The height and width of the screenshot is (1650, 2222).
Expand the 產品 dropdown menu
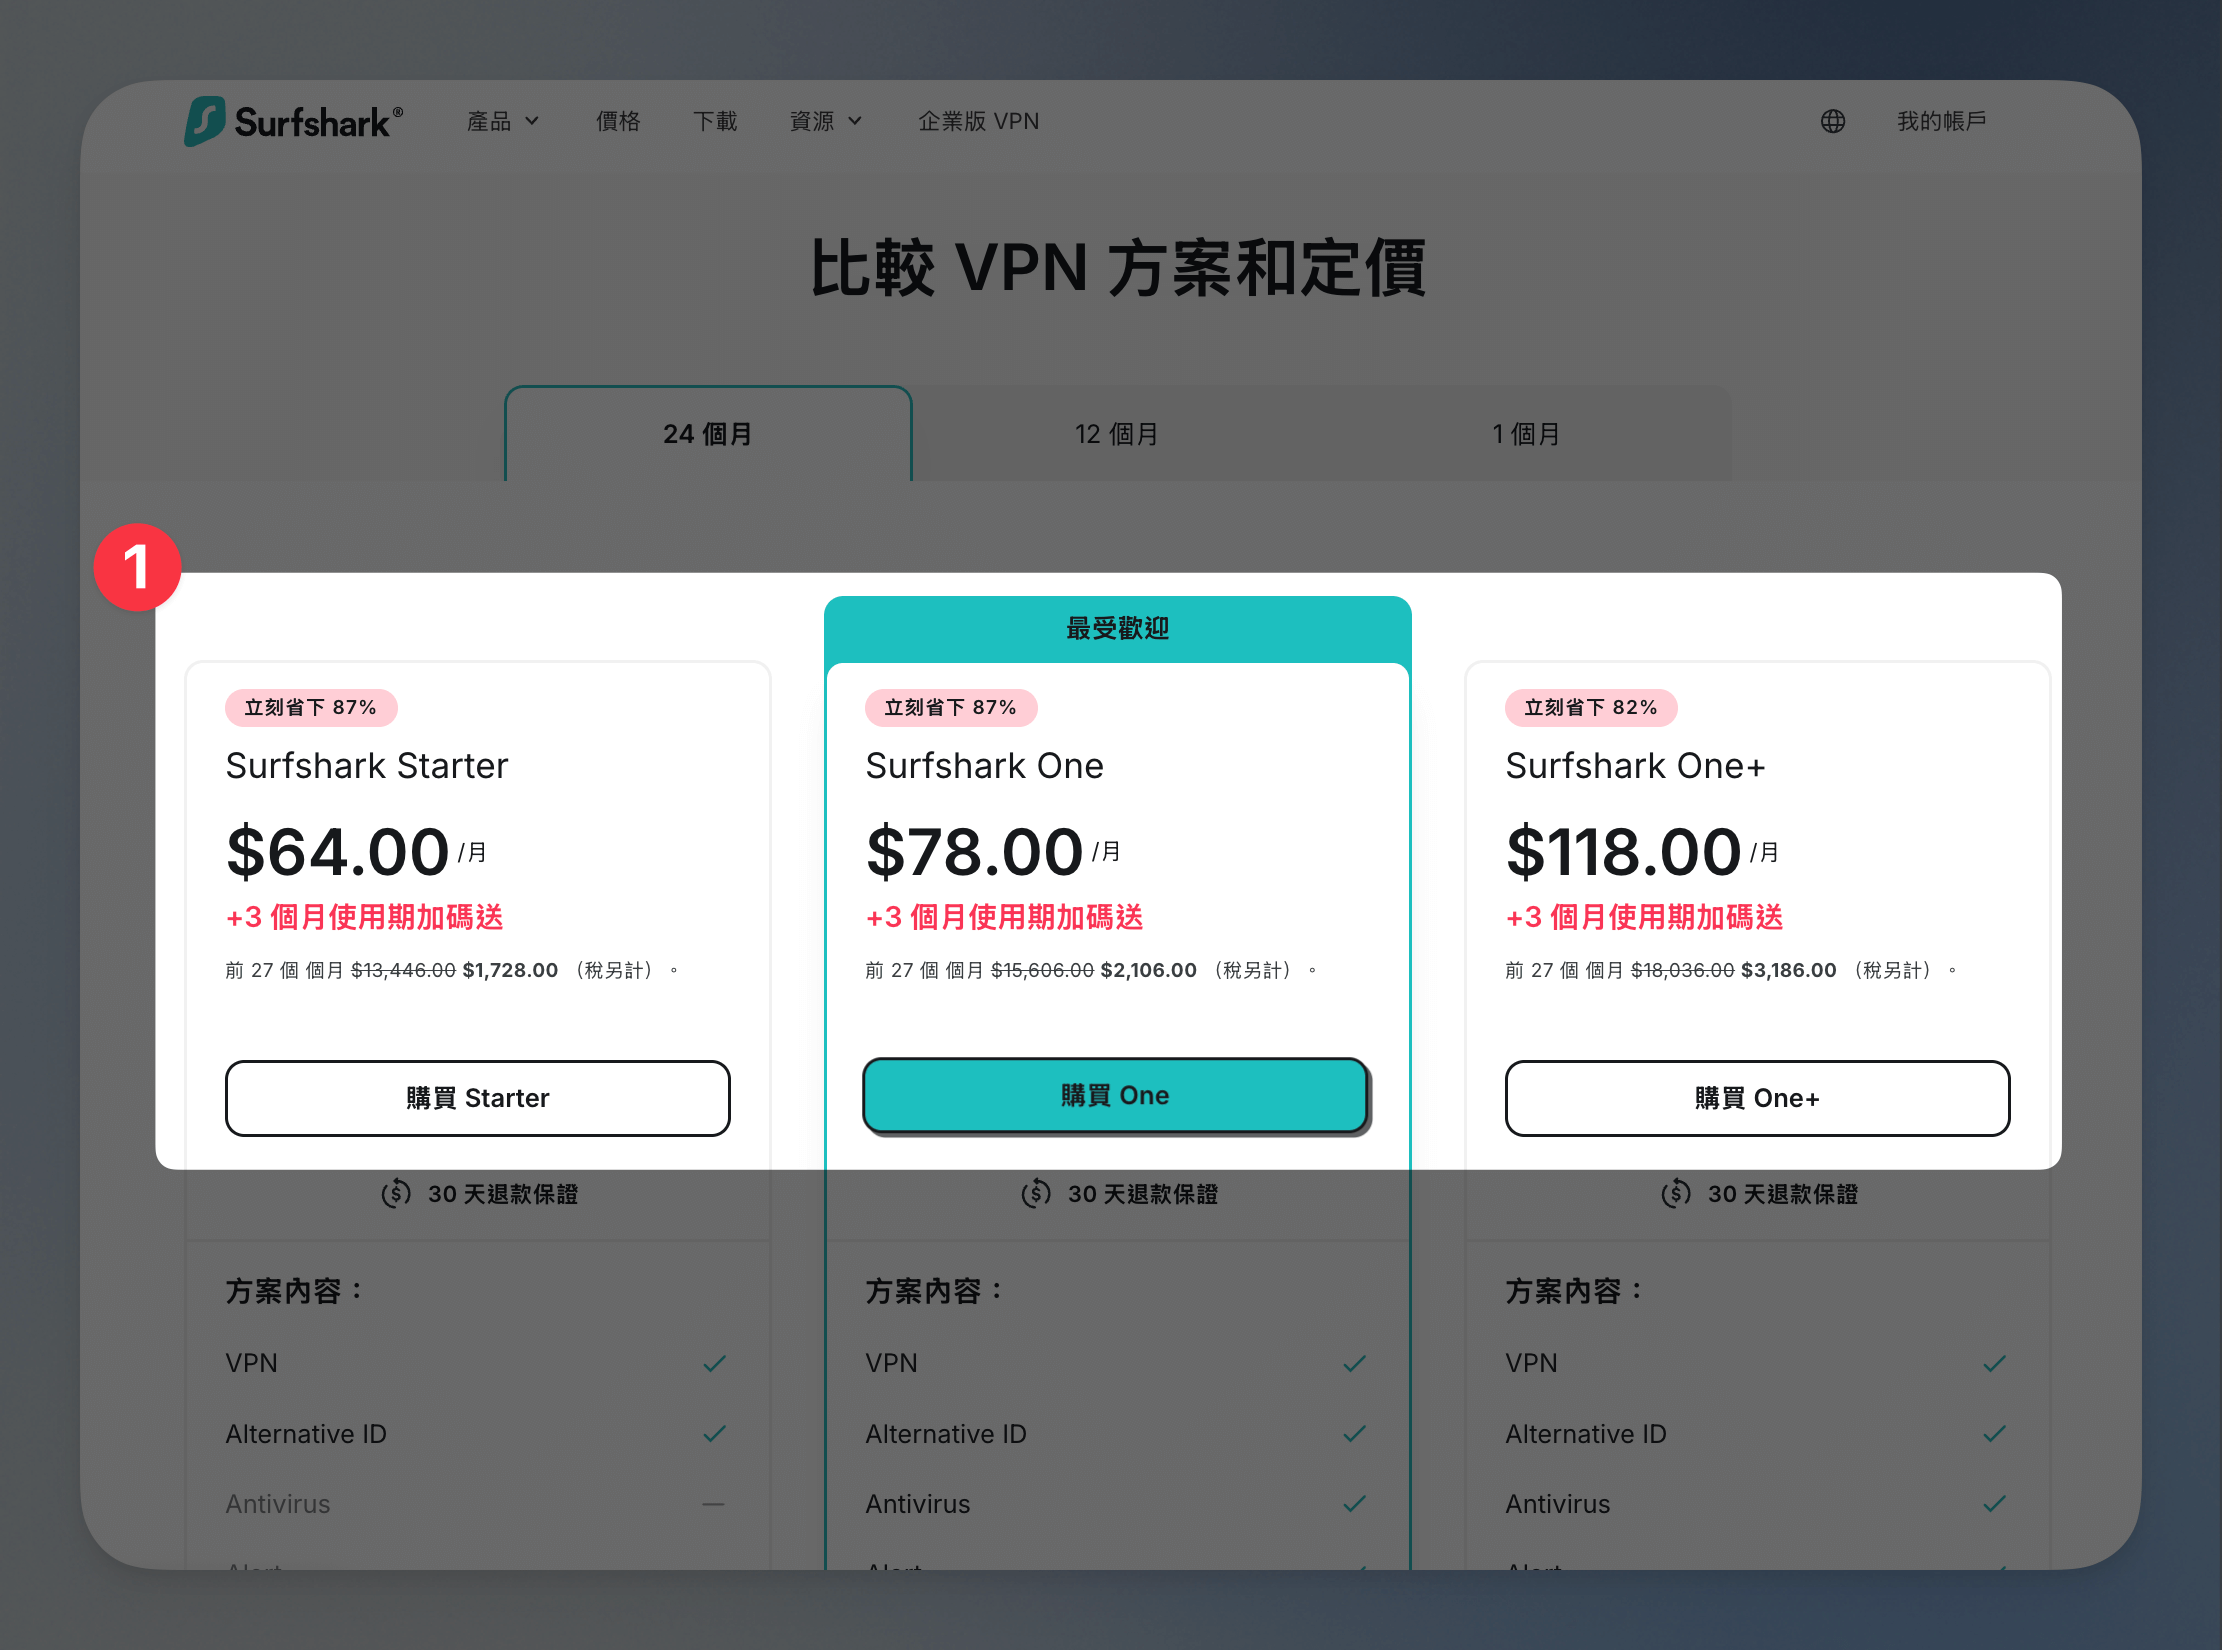pyautogui.click(x=503, y=122)
